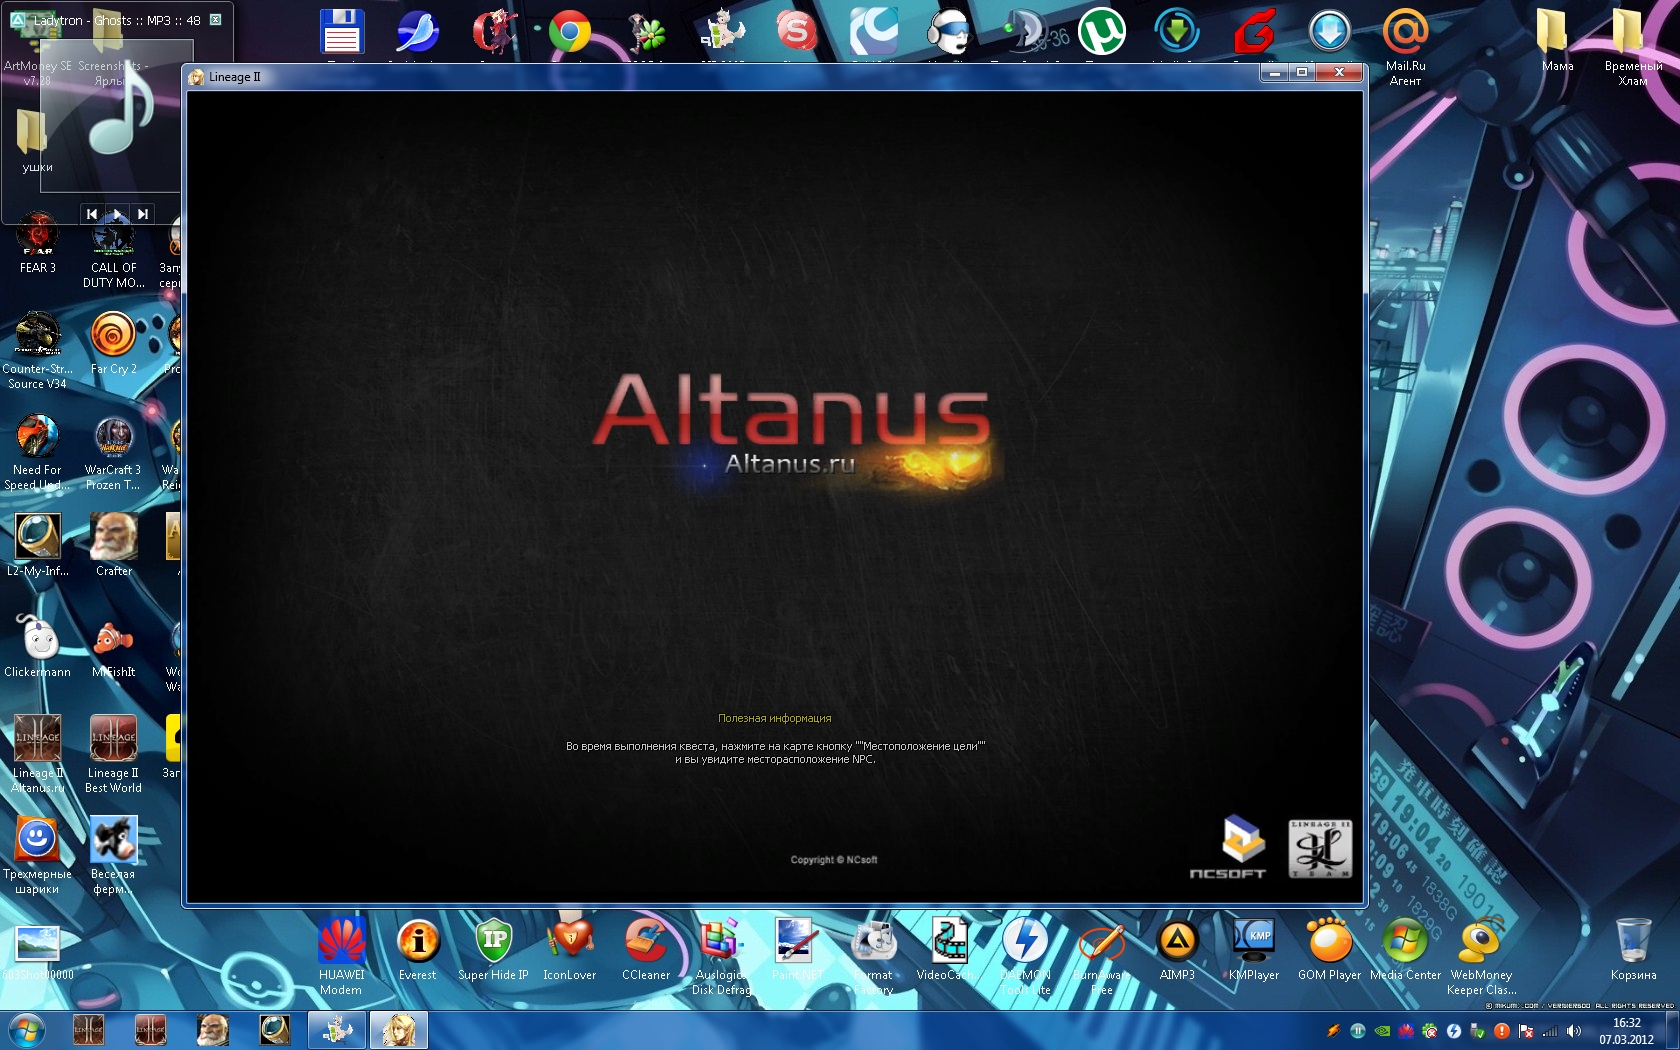Launch DAEMON Tools Lite shortcut

(x=1025, y=957)
